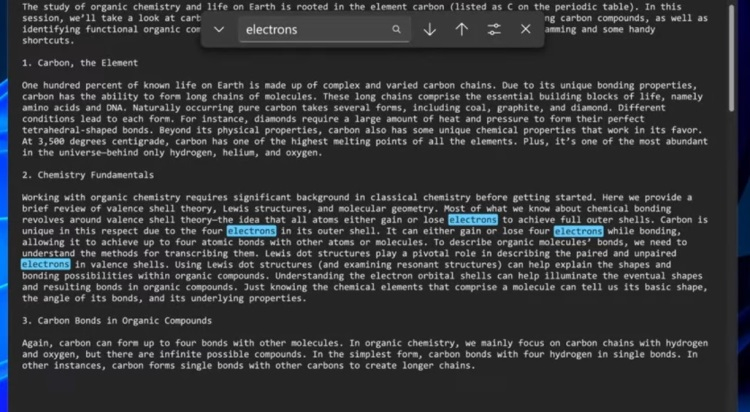Jump to next match with down arrow

pyautogui.click(x=430, y=30)
